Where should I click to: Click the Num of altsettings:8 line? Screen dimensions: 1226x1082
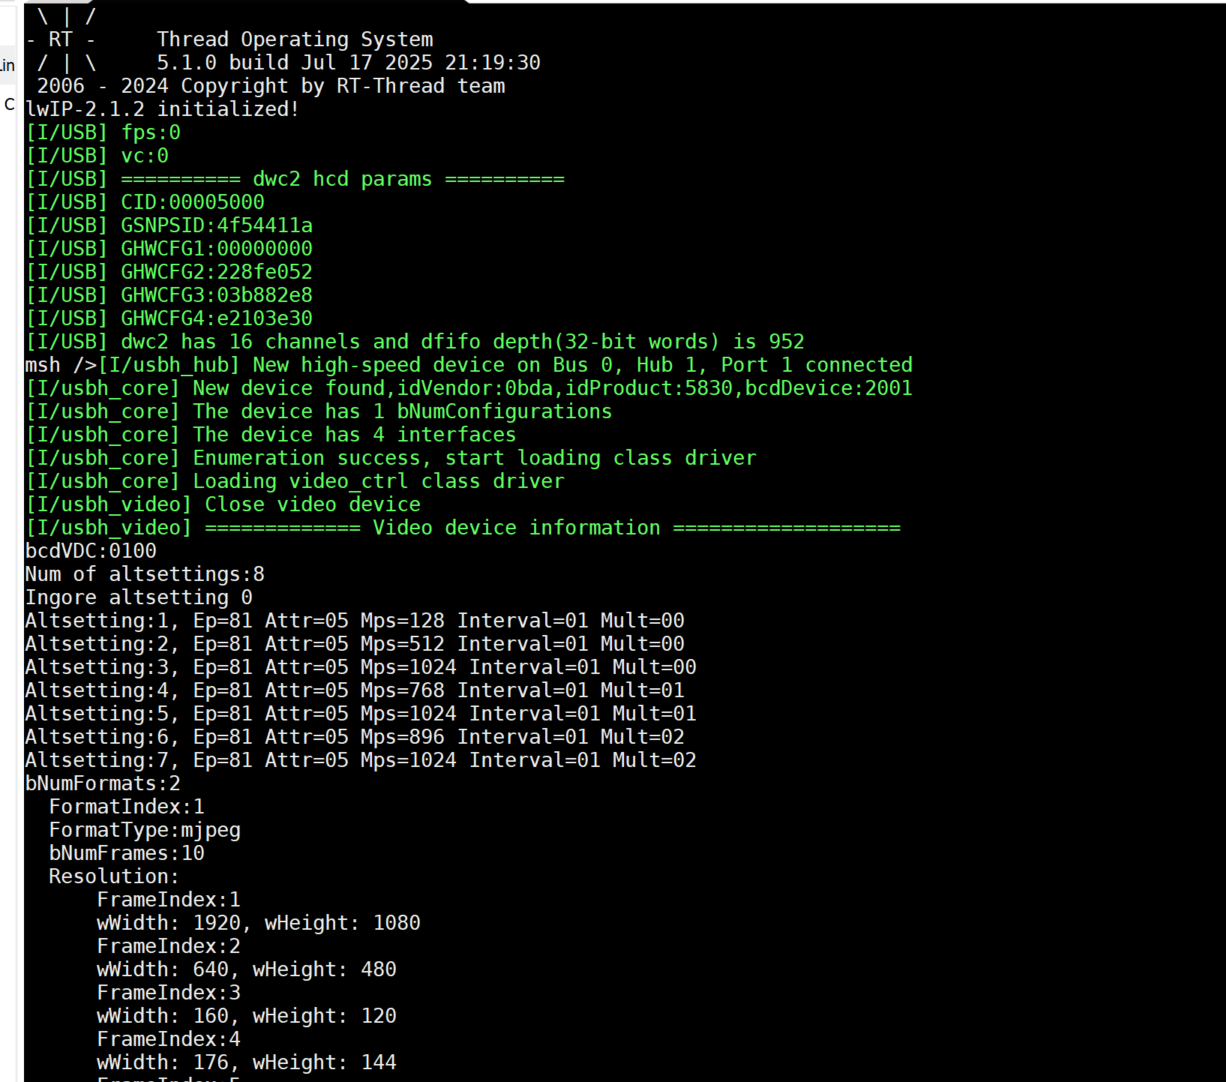click(144, 574)
